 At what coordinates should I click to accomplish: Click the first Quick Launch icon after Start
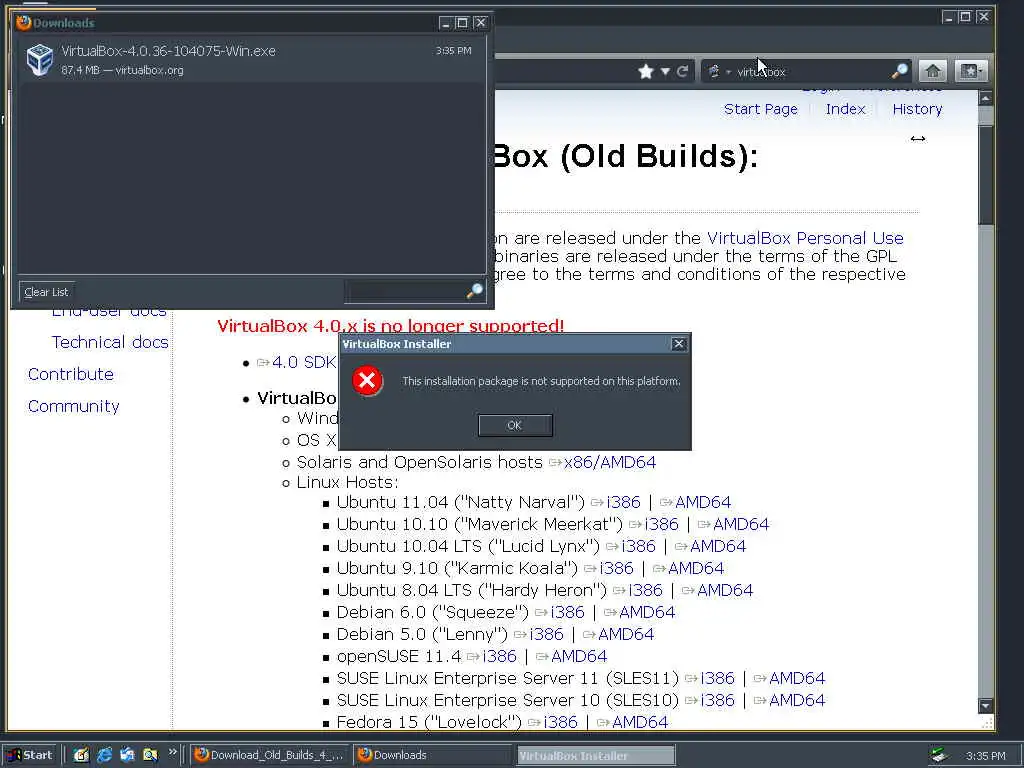[81, 755]
